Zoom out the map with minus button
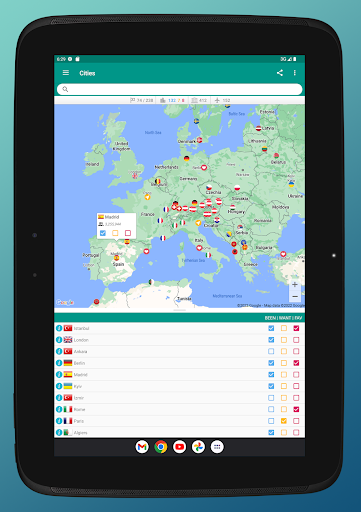The width and height of the screenshot is (361, 512). [x=295, y=296]
